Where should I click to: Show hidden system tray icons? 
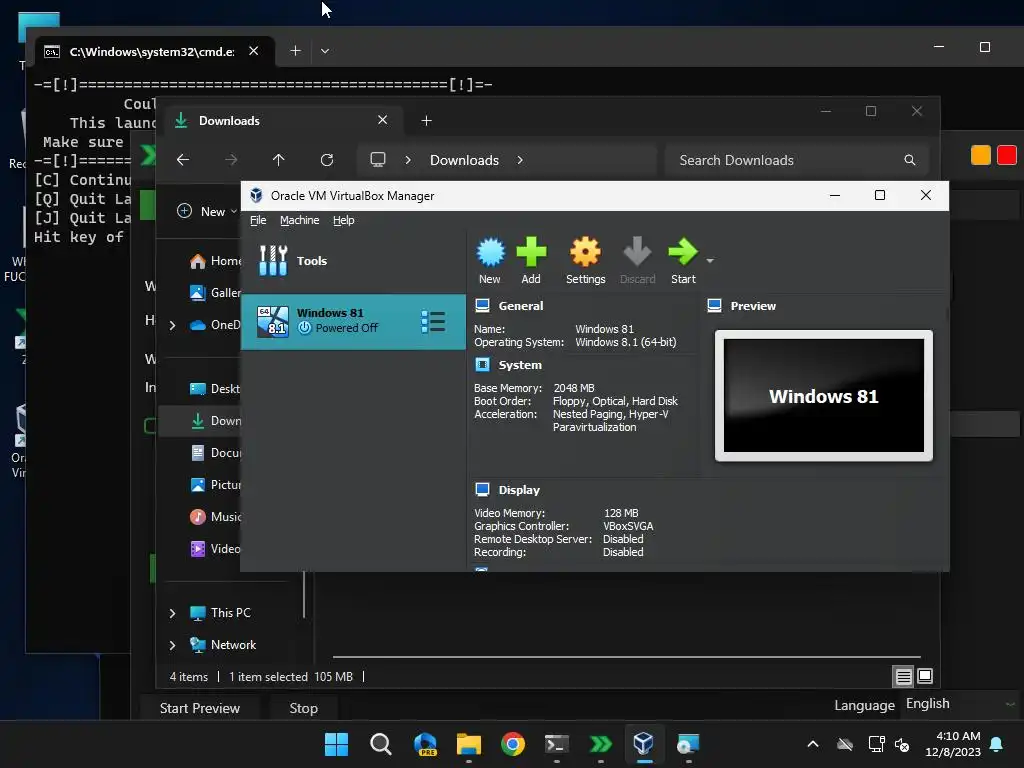click(x=813, y=744)
